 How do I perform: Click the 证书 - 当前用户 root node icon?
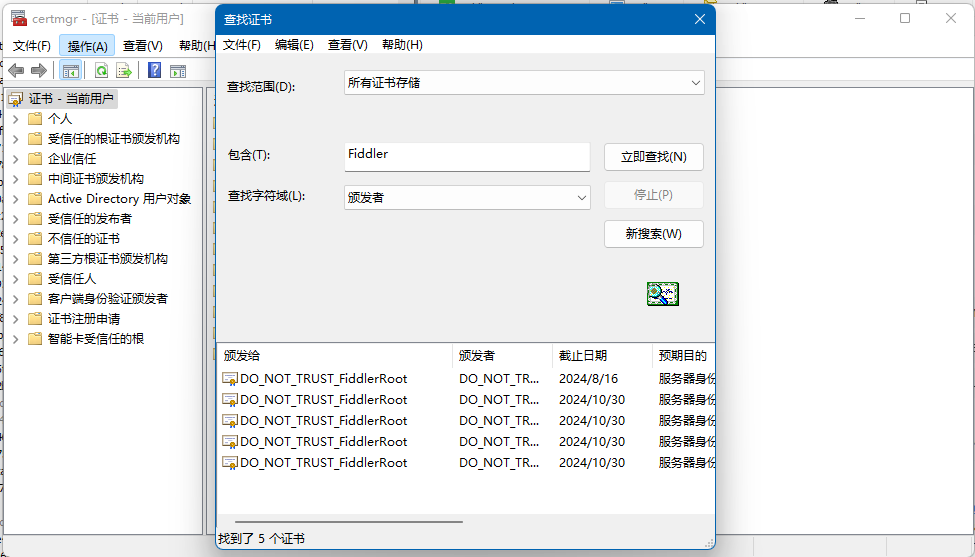[16, 99]
